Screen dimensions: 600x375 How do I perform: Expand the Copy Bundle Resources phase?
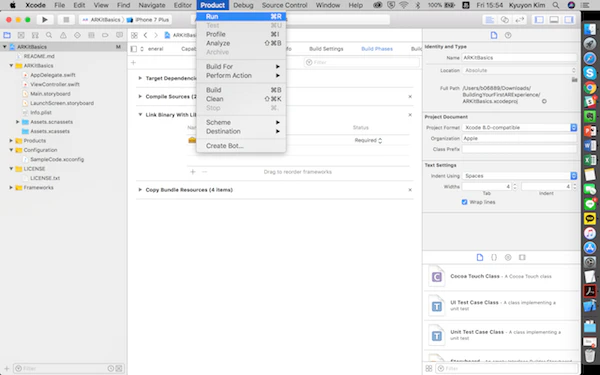[x=140, y=190]
